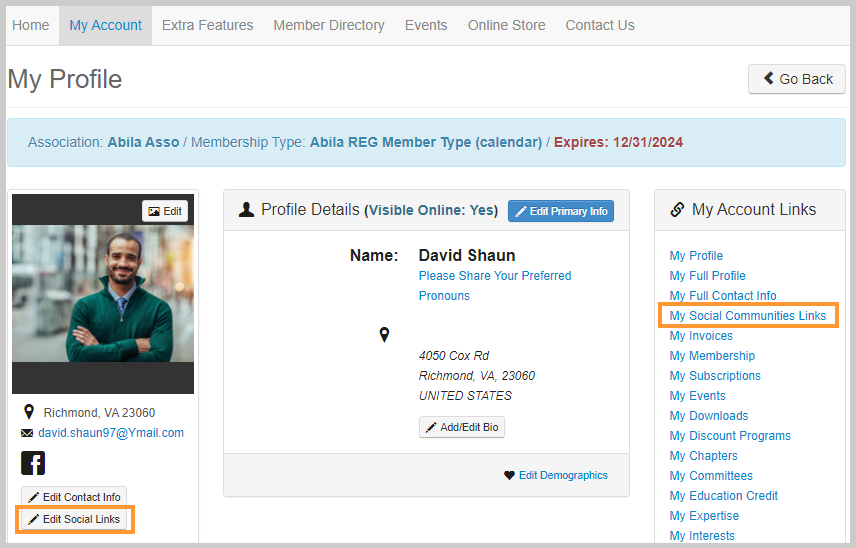Switch to the Member Directory tab
This screenshot has width=856, height=548.
click(329, 26)
